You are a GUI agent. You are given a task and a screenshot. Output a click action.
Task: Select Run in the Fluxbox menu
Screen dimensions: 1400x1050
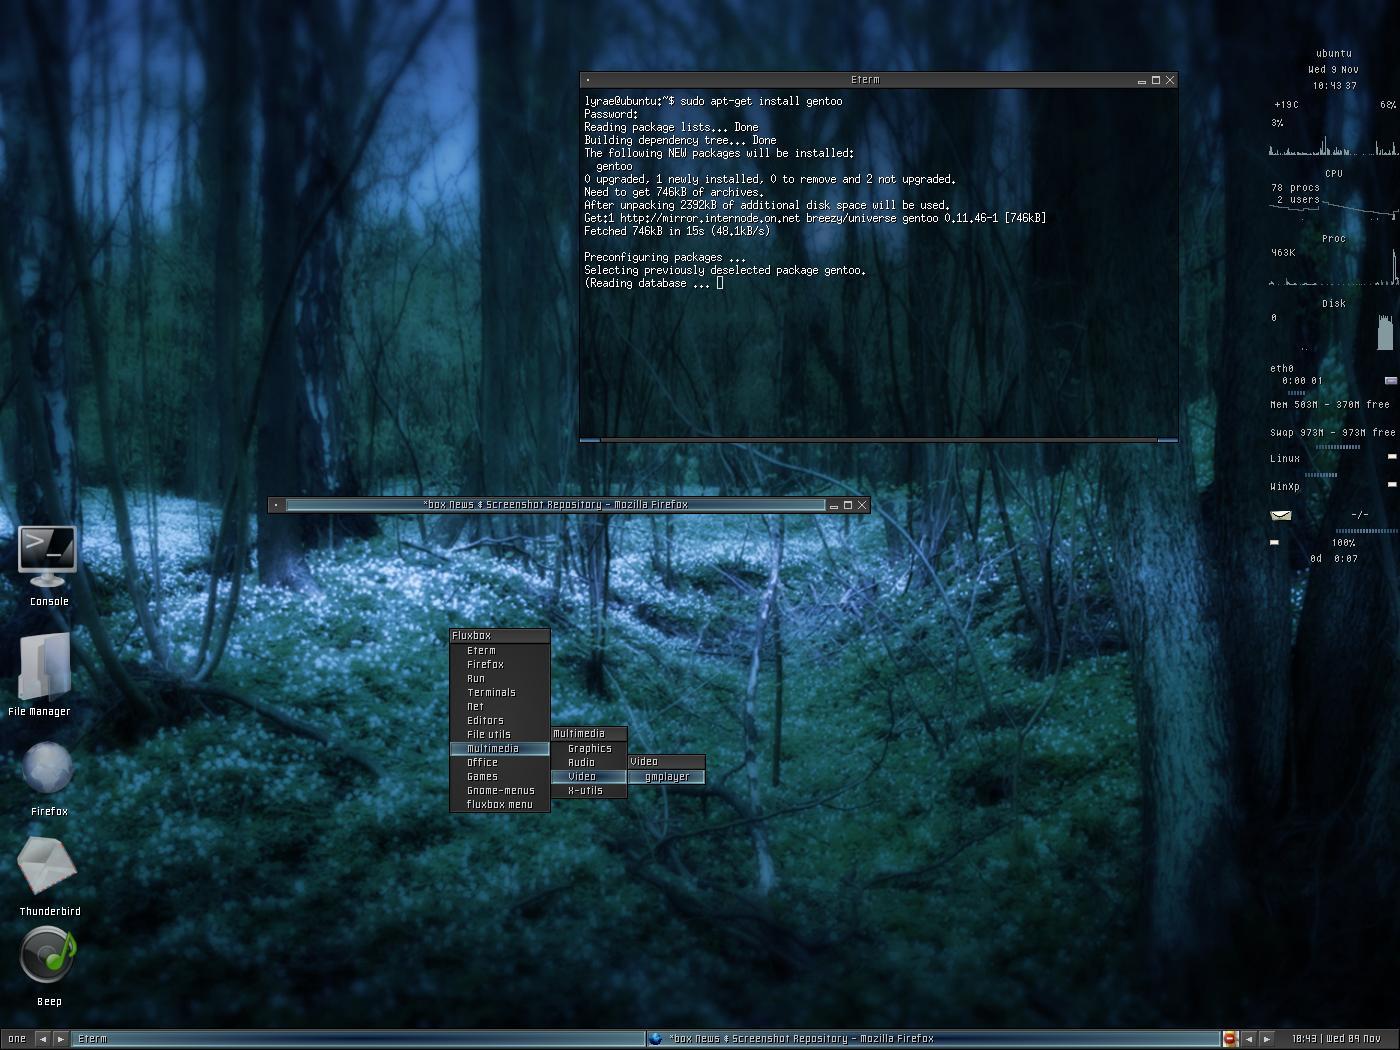click(500, 679)
